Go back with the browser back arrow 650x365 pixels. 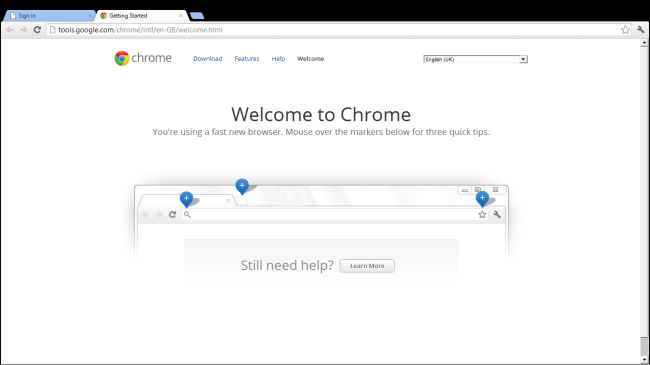tap(10, 30)
